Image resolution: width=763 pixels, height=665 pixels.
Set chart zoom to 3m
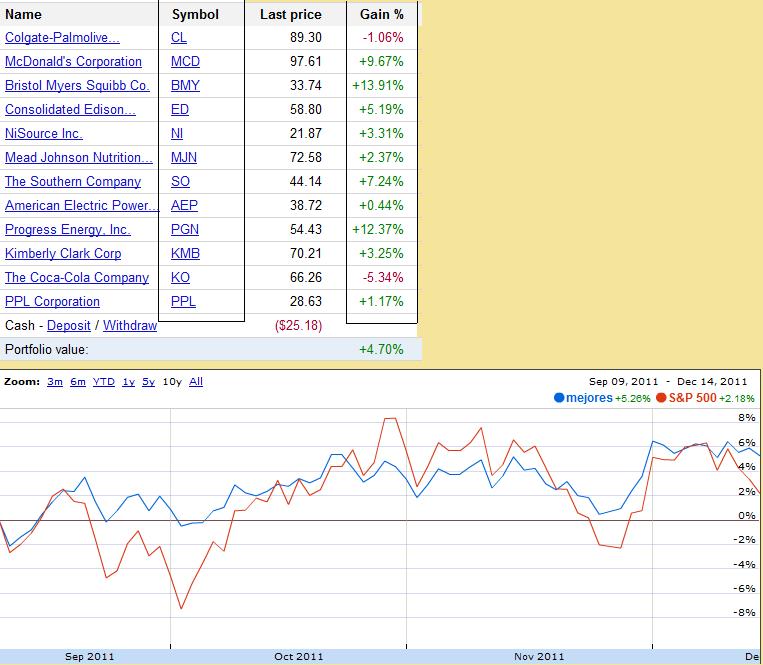click(55, 382)
